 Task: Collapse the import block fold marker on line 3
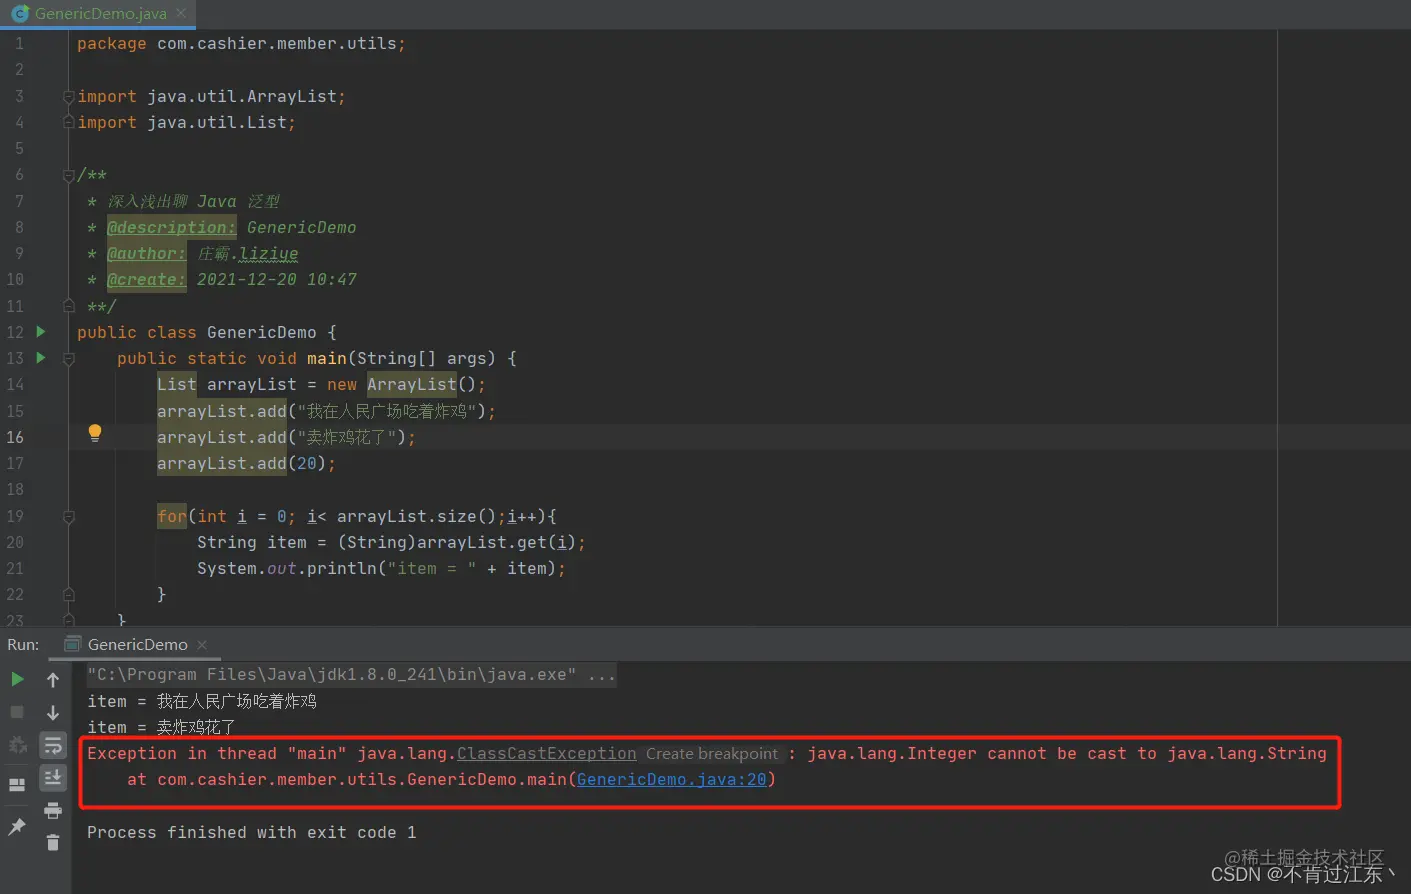pyautogui.click(x=68, y=97)
